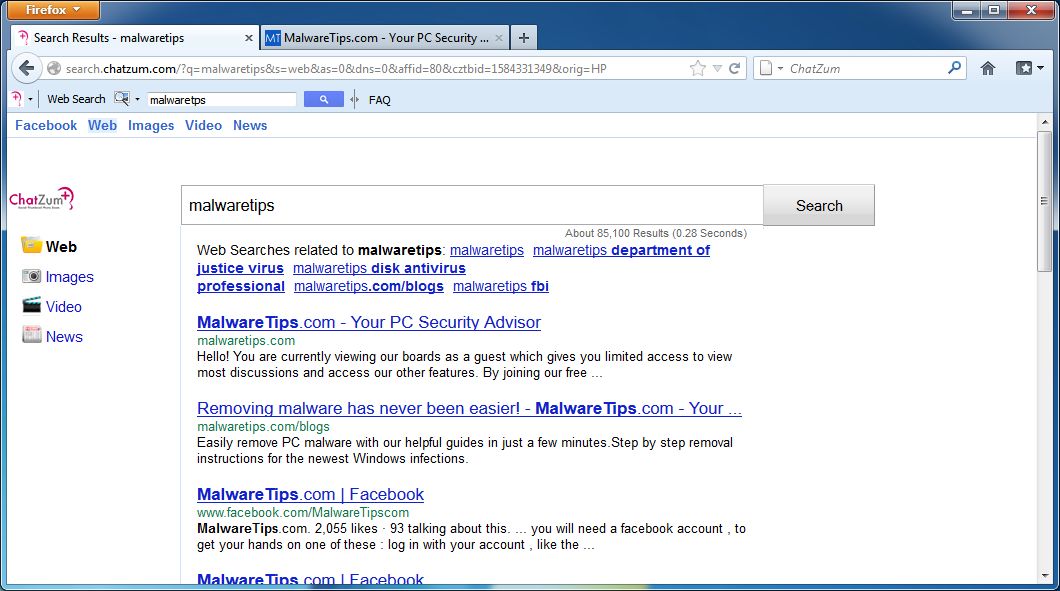
Task: Bookmark this page with the star icon
Action: tap(697, 68)
